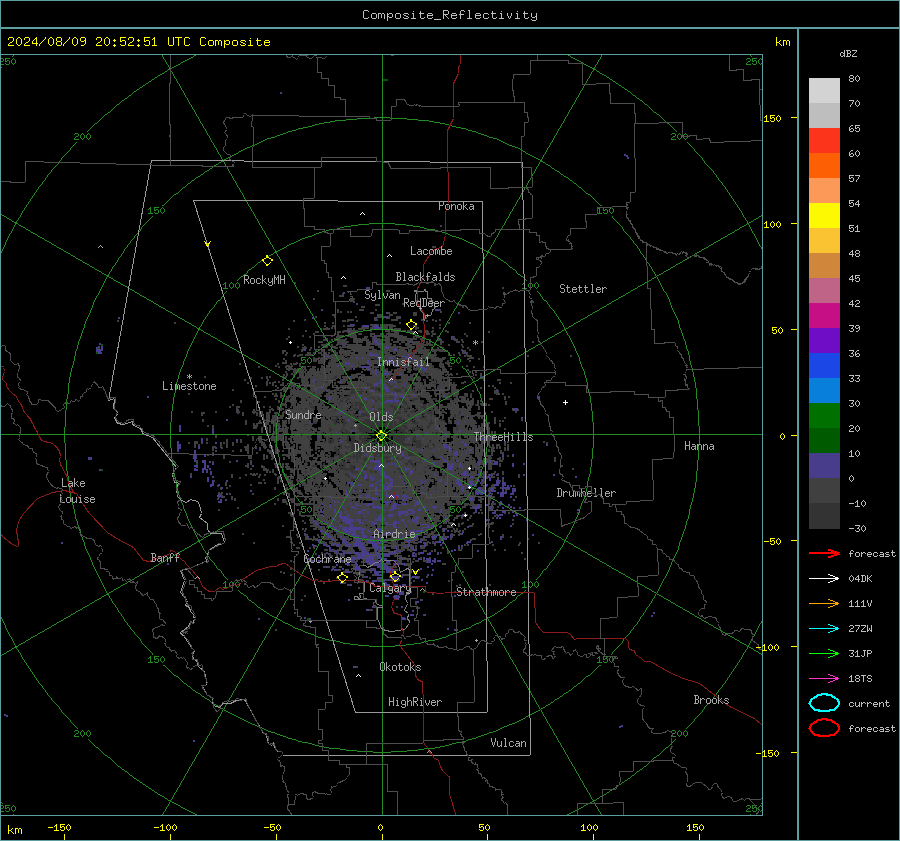This screenshot has width=900, height=841.
Task: Click the Airdrie city label
Action: point(394,534)
